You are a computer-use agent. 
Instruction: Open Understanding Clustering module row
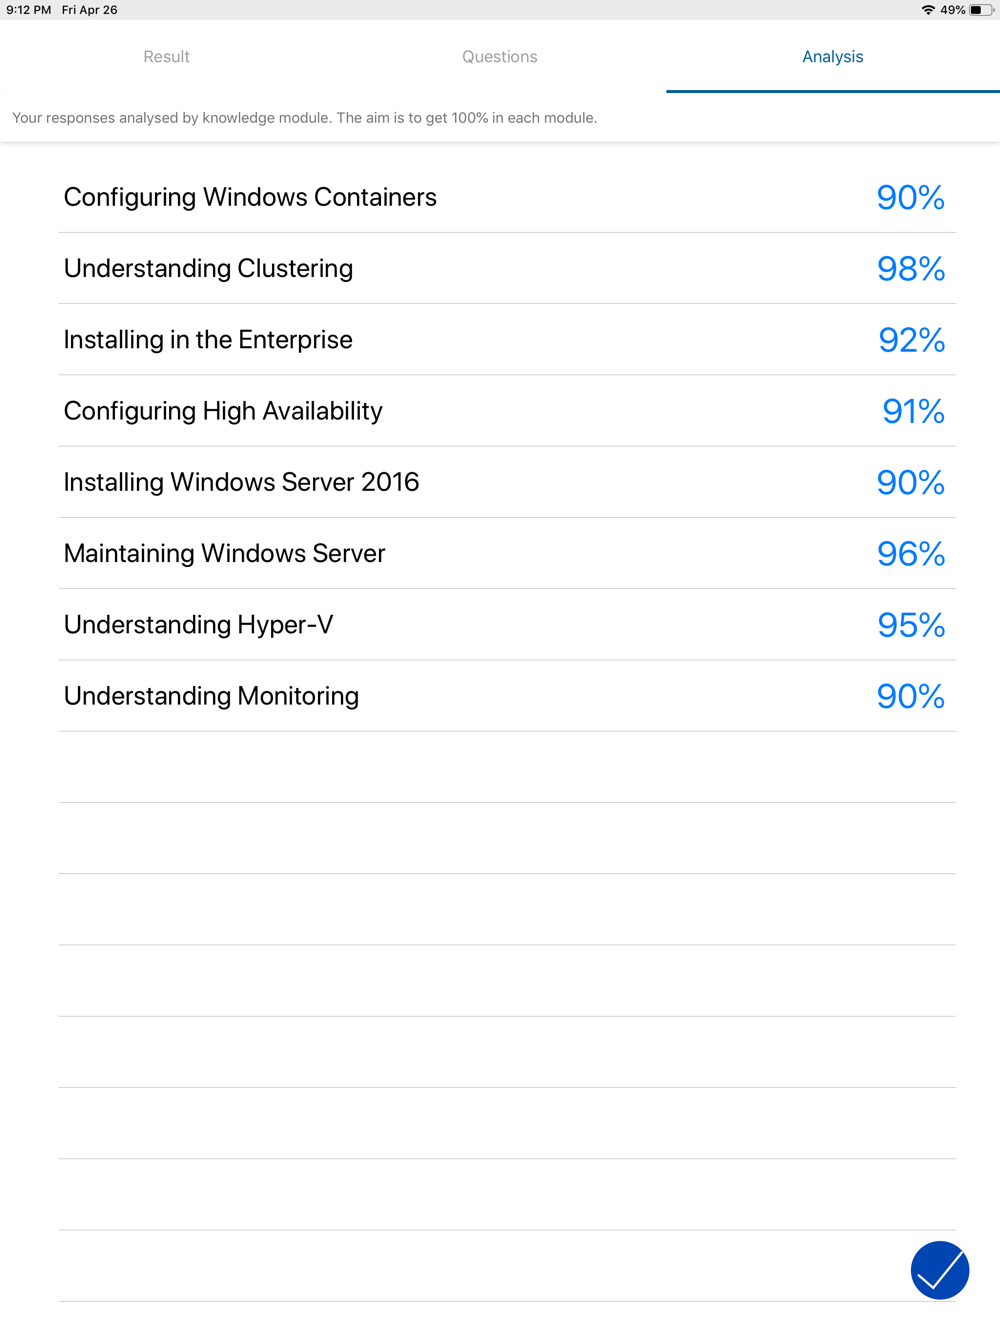[507, 268]
